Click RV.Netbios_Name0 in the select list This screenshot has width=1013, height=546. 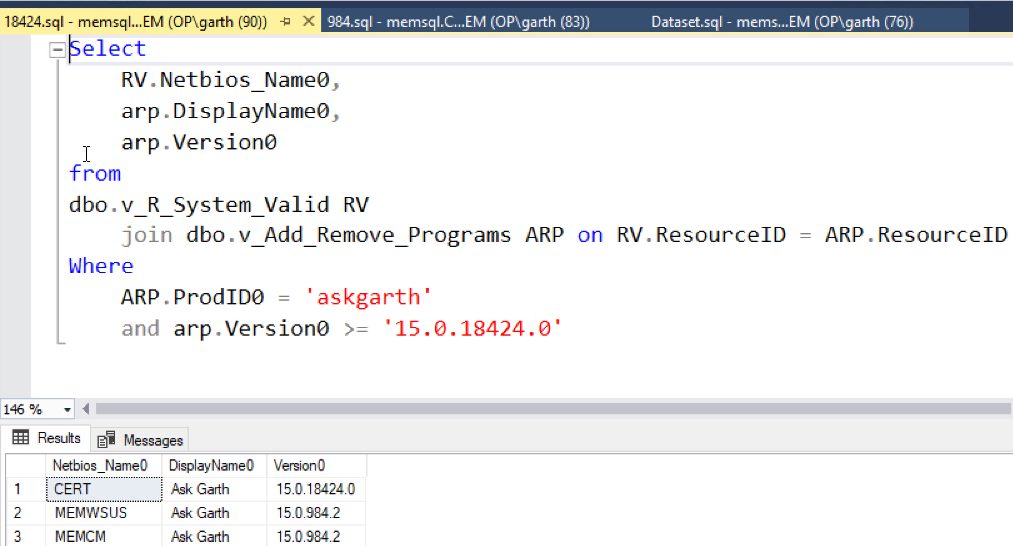pos(225,80)
